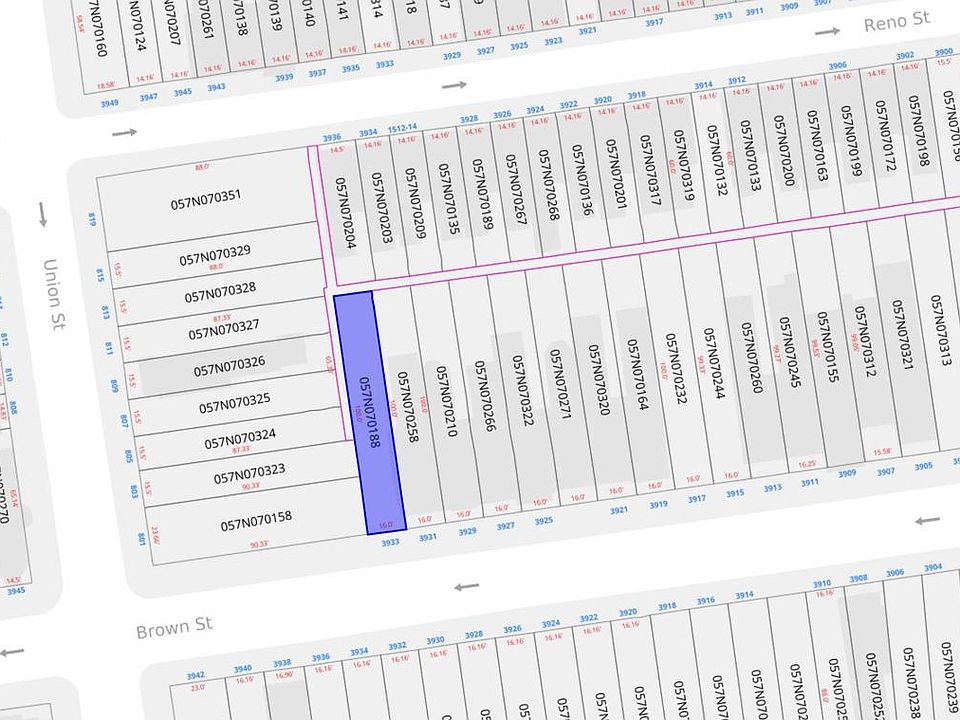Select parcel 057N070232
Viewport: 960px width, 720px height.
pos(677,369)
